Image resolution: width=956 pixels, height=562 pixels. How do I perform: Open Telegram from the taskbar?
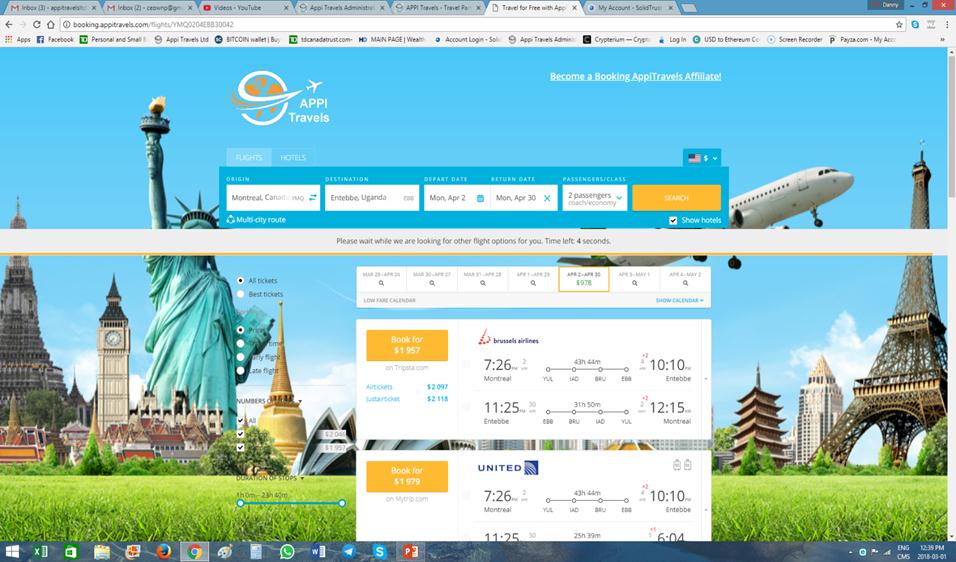pyautogui.click(x=348, y=551)
